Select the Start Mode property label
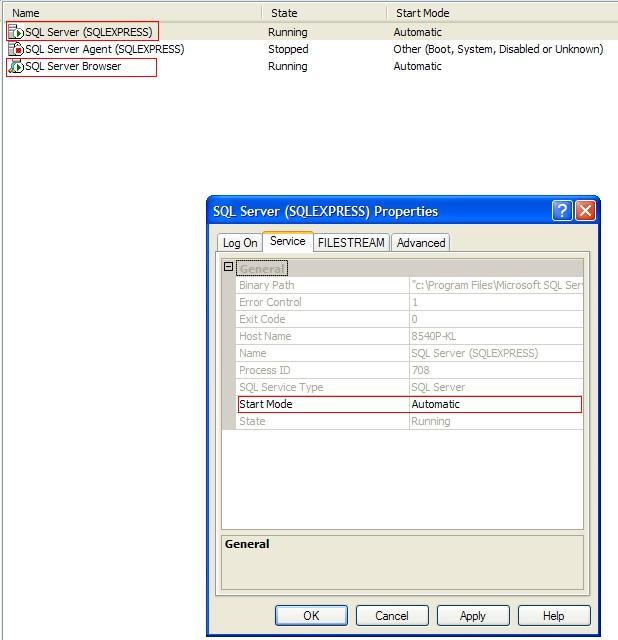This screenshot has width=618, height=640. pyautogui.click(x=266, y=404)
